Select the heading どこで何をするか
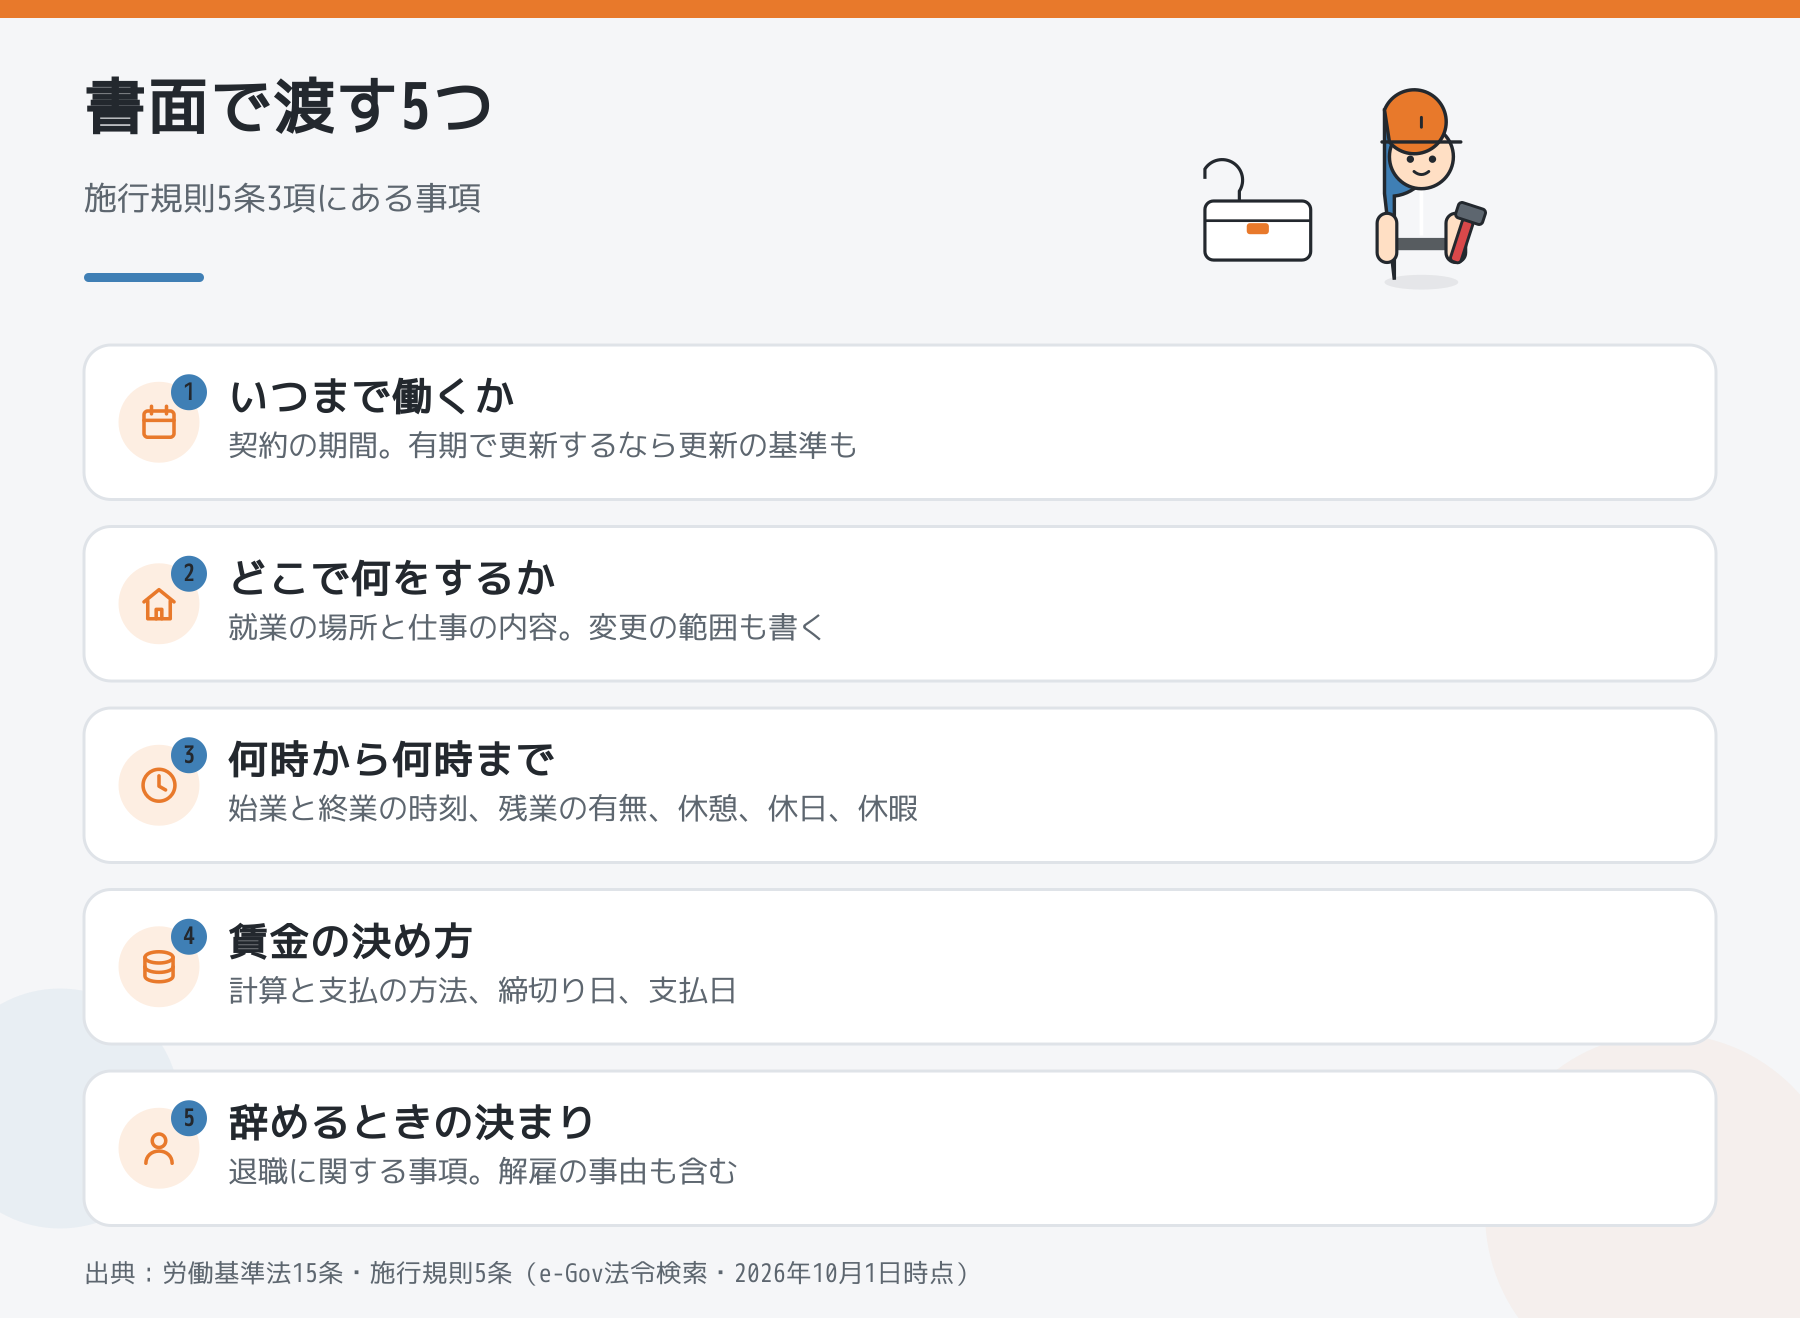Image resolution: width=1800 pixels, height=1318 pixels. (x=392, y=578)
